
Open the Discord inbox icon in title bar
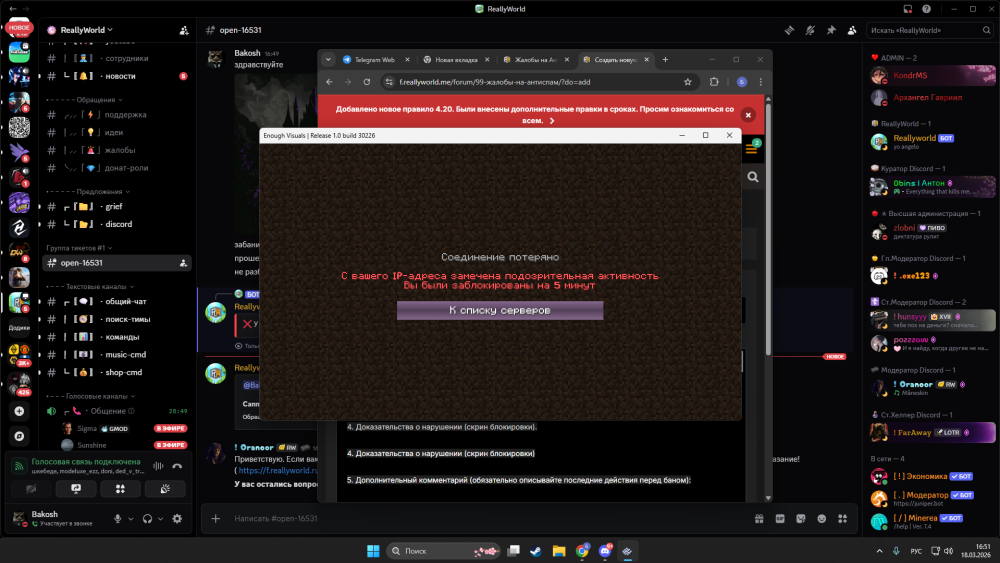click(908, 9)
